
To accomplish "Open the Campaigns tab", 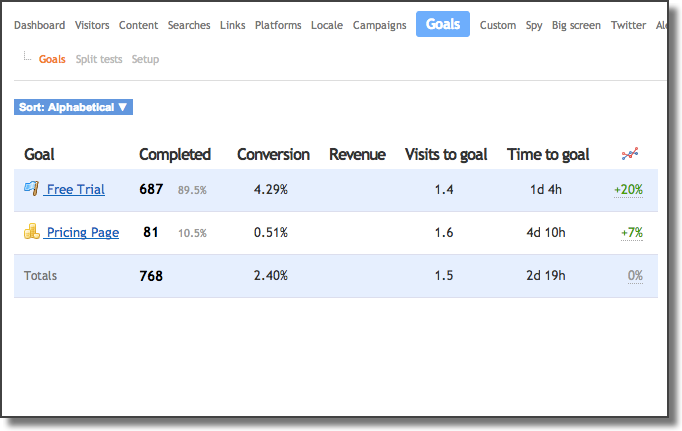I will pos(379,25).
